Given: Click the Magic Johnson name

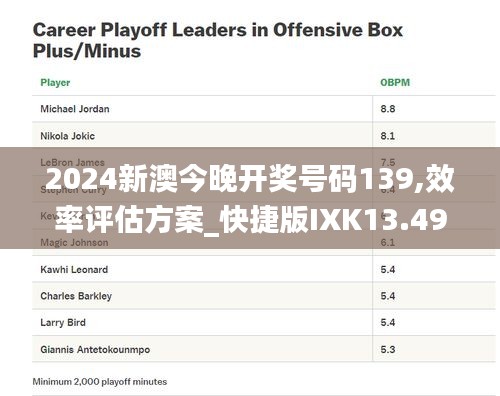Looking at the screenshot, I should click(74, 242).
